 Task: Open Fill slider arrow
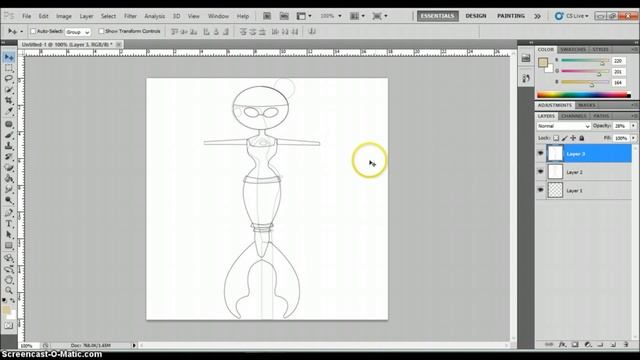click(x=633, y=138)
